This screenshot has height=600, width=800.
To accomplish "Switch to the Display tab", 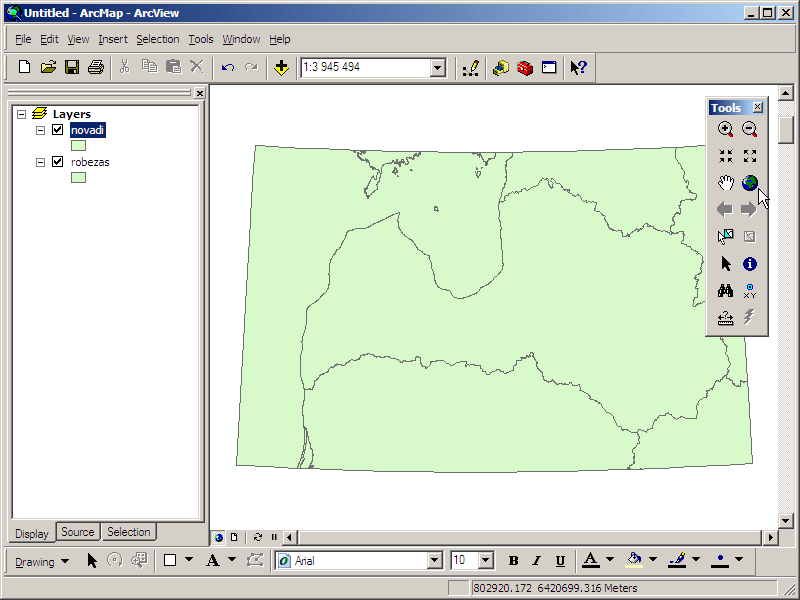I will (x=32, y=534).
